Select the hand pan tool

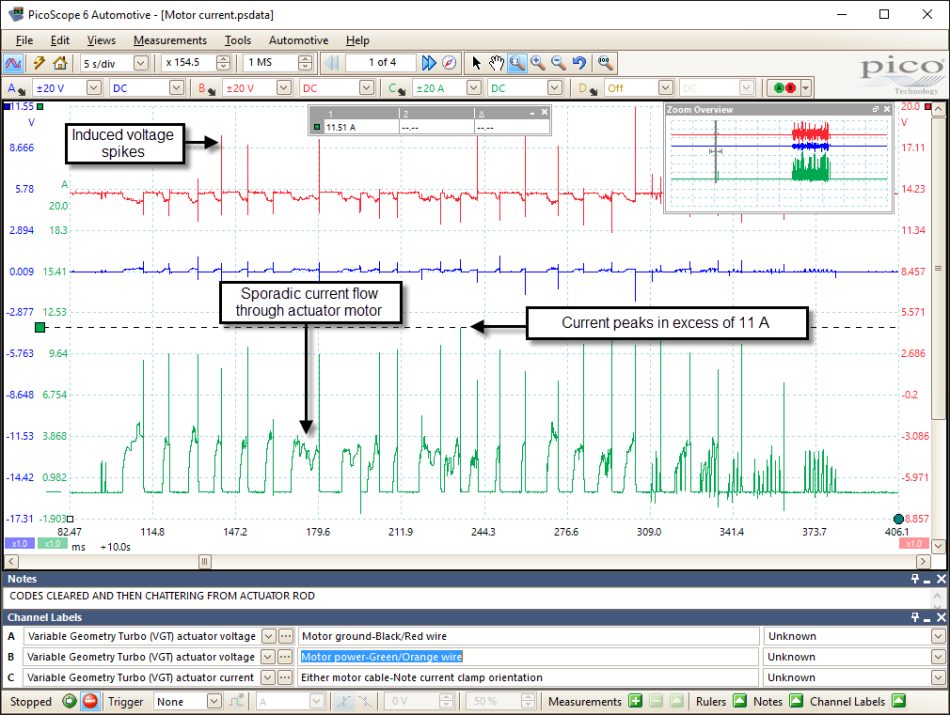496,62
